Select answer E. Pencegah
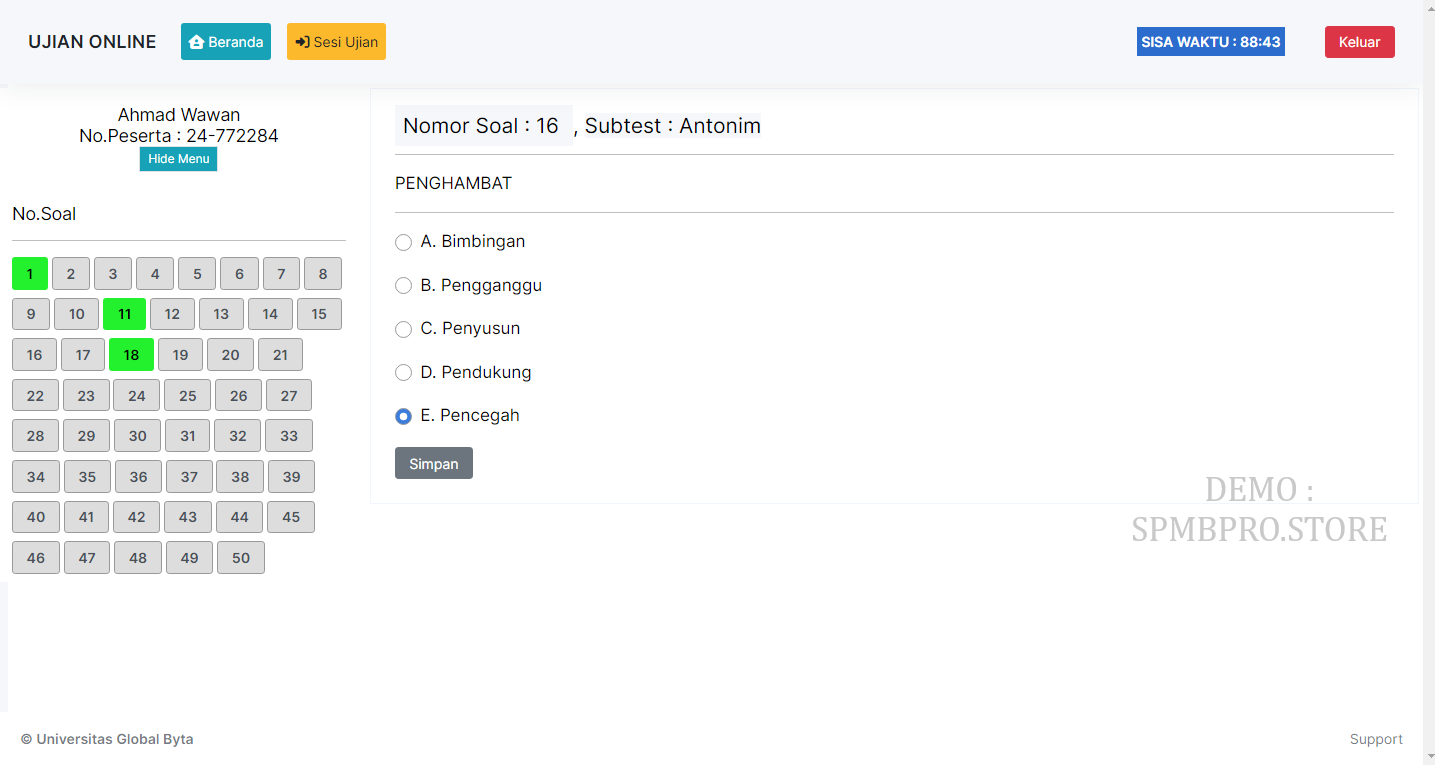The width and height of the screenshot is (1435, 765). 403,416
